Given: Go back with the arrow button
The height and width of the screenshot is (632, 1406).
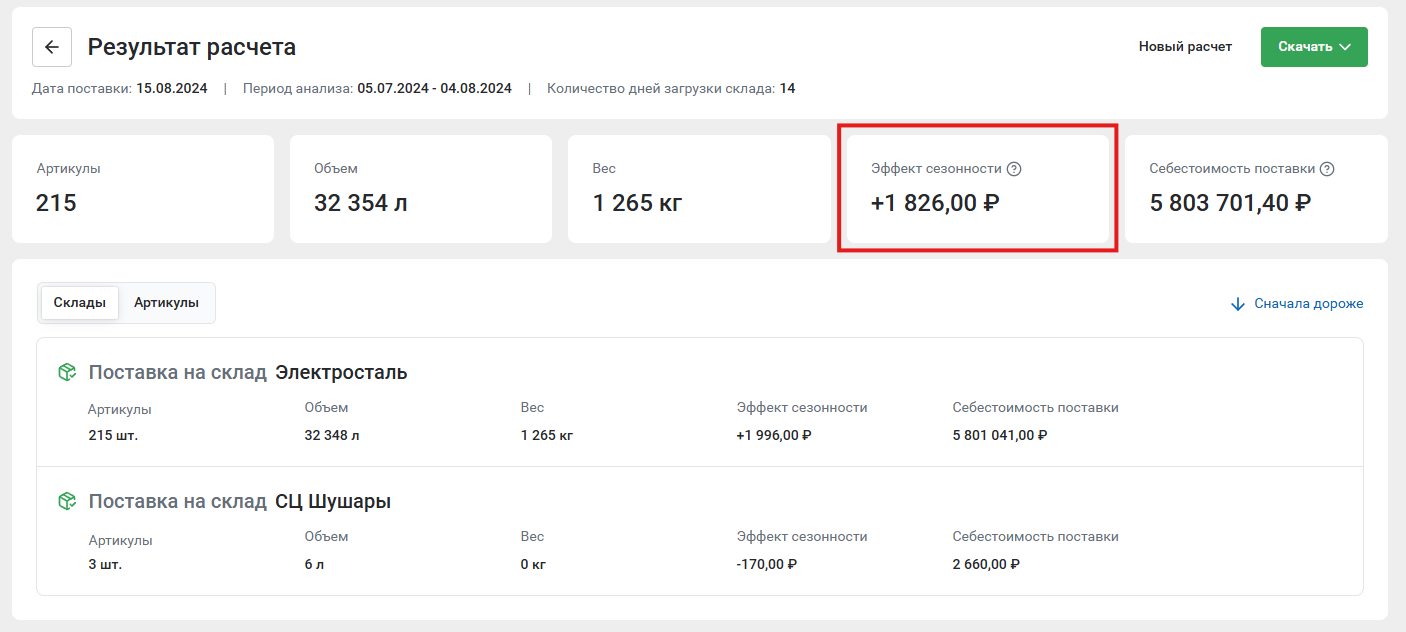Looking at the screenshot, I should click(52, 47).
